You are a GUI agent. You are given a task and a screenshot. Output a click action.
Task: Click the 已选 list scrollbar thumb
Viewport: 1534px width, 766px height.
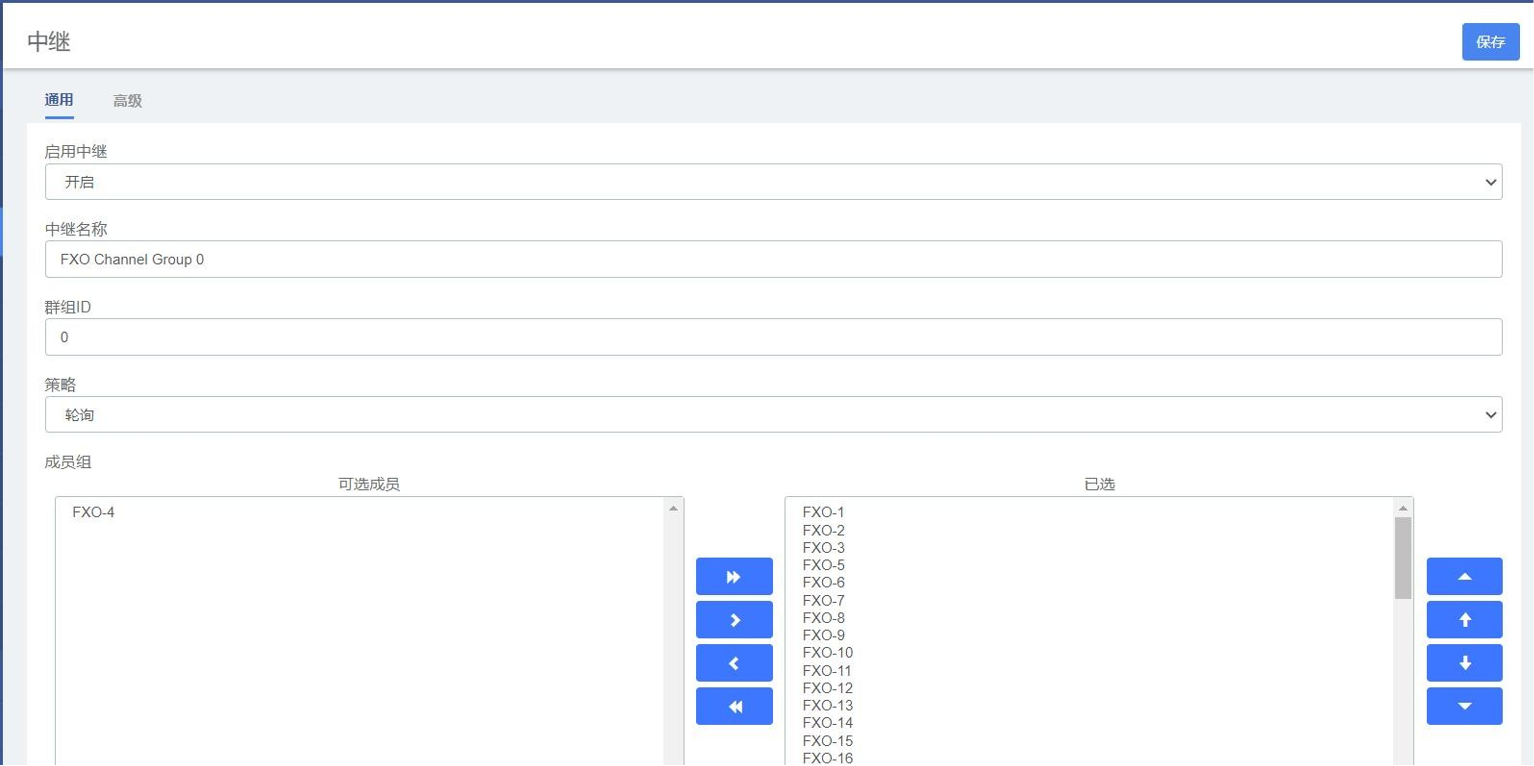pos(1403,557)
